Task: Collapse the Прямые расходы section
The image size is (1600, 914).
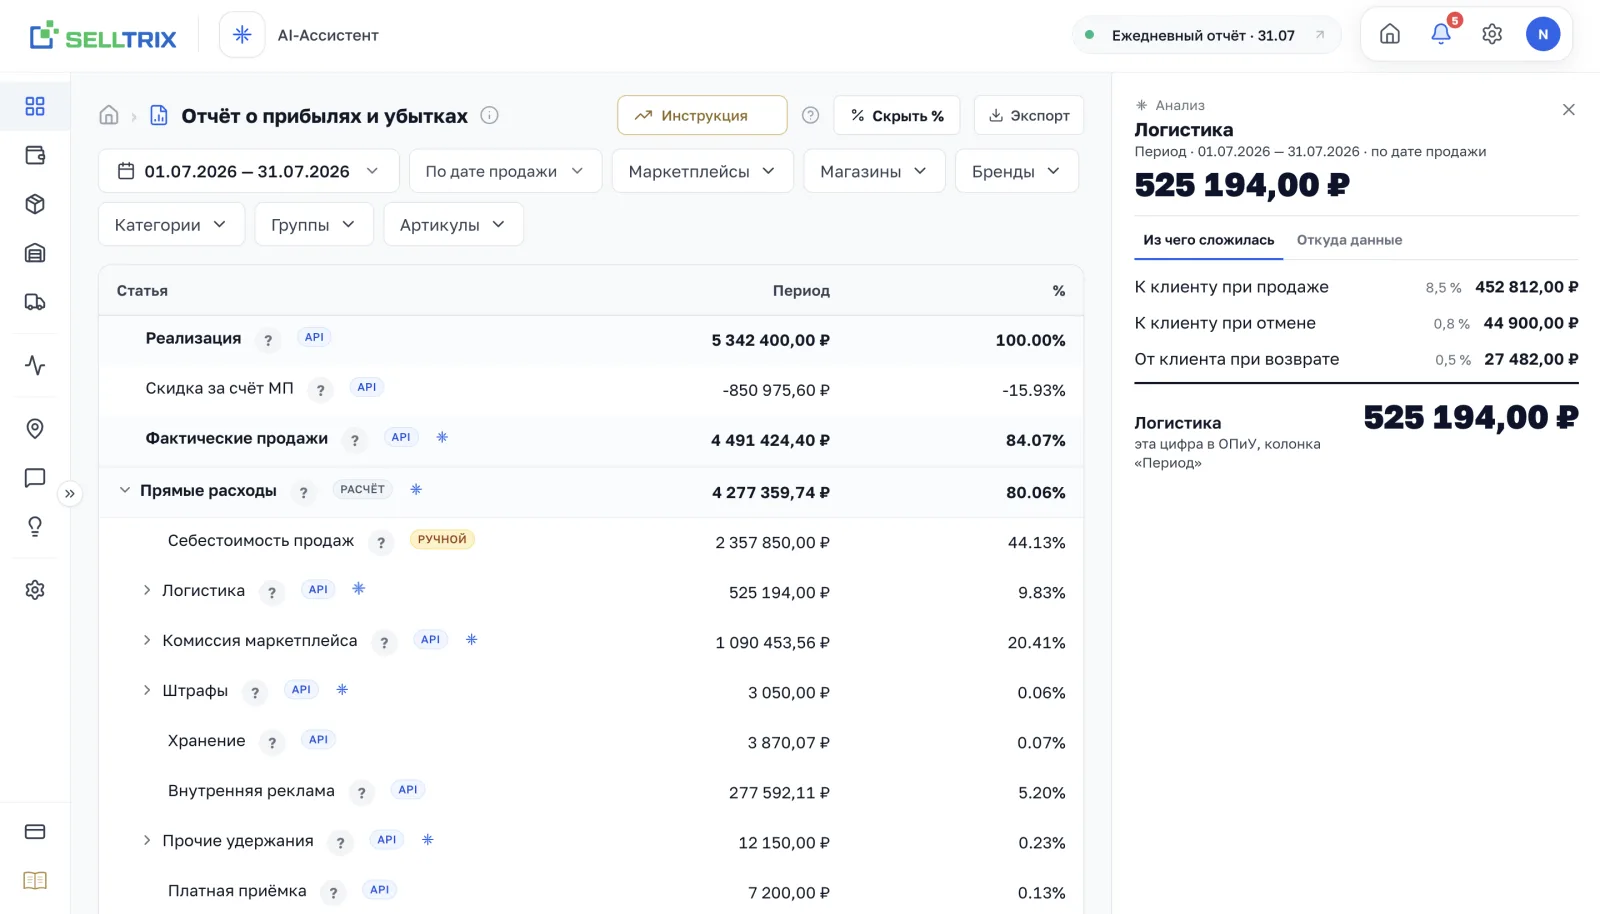Action: tap(125, 490)
